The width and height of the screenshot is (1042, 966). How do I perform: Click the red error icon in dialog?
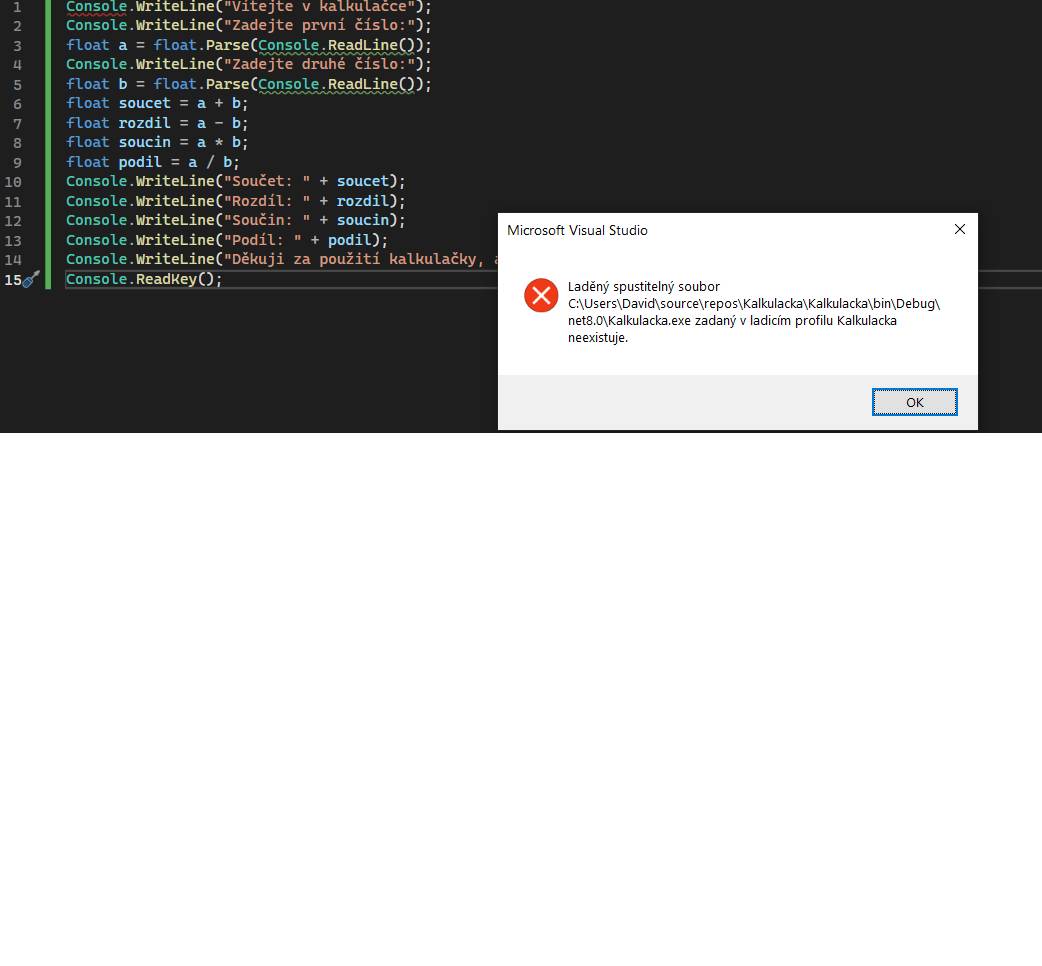tap(541, 295)
